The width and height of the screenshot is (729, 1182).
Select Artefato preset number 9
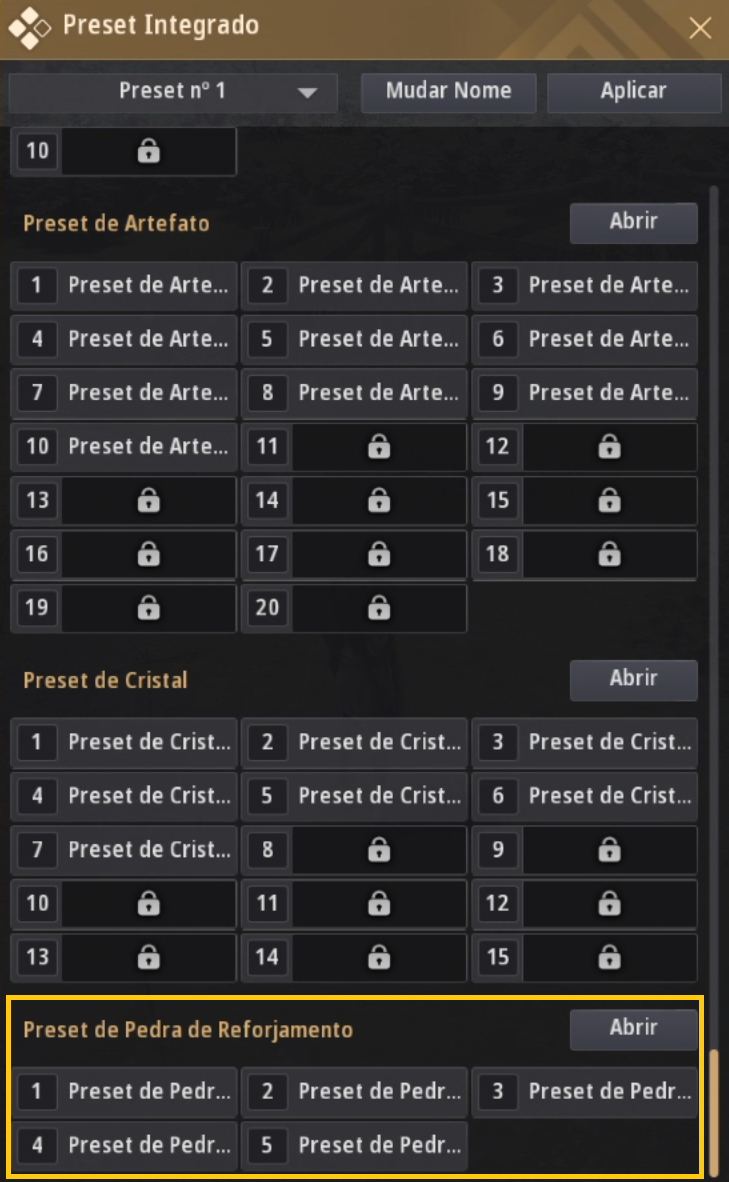pyautogui.click(x=585, y=393)
